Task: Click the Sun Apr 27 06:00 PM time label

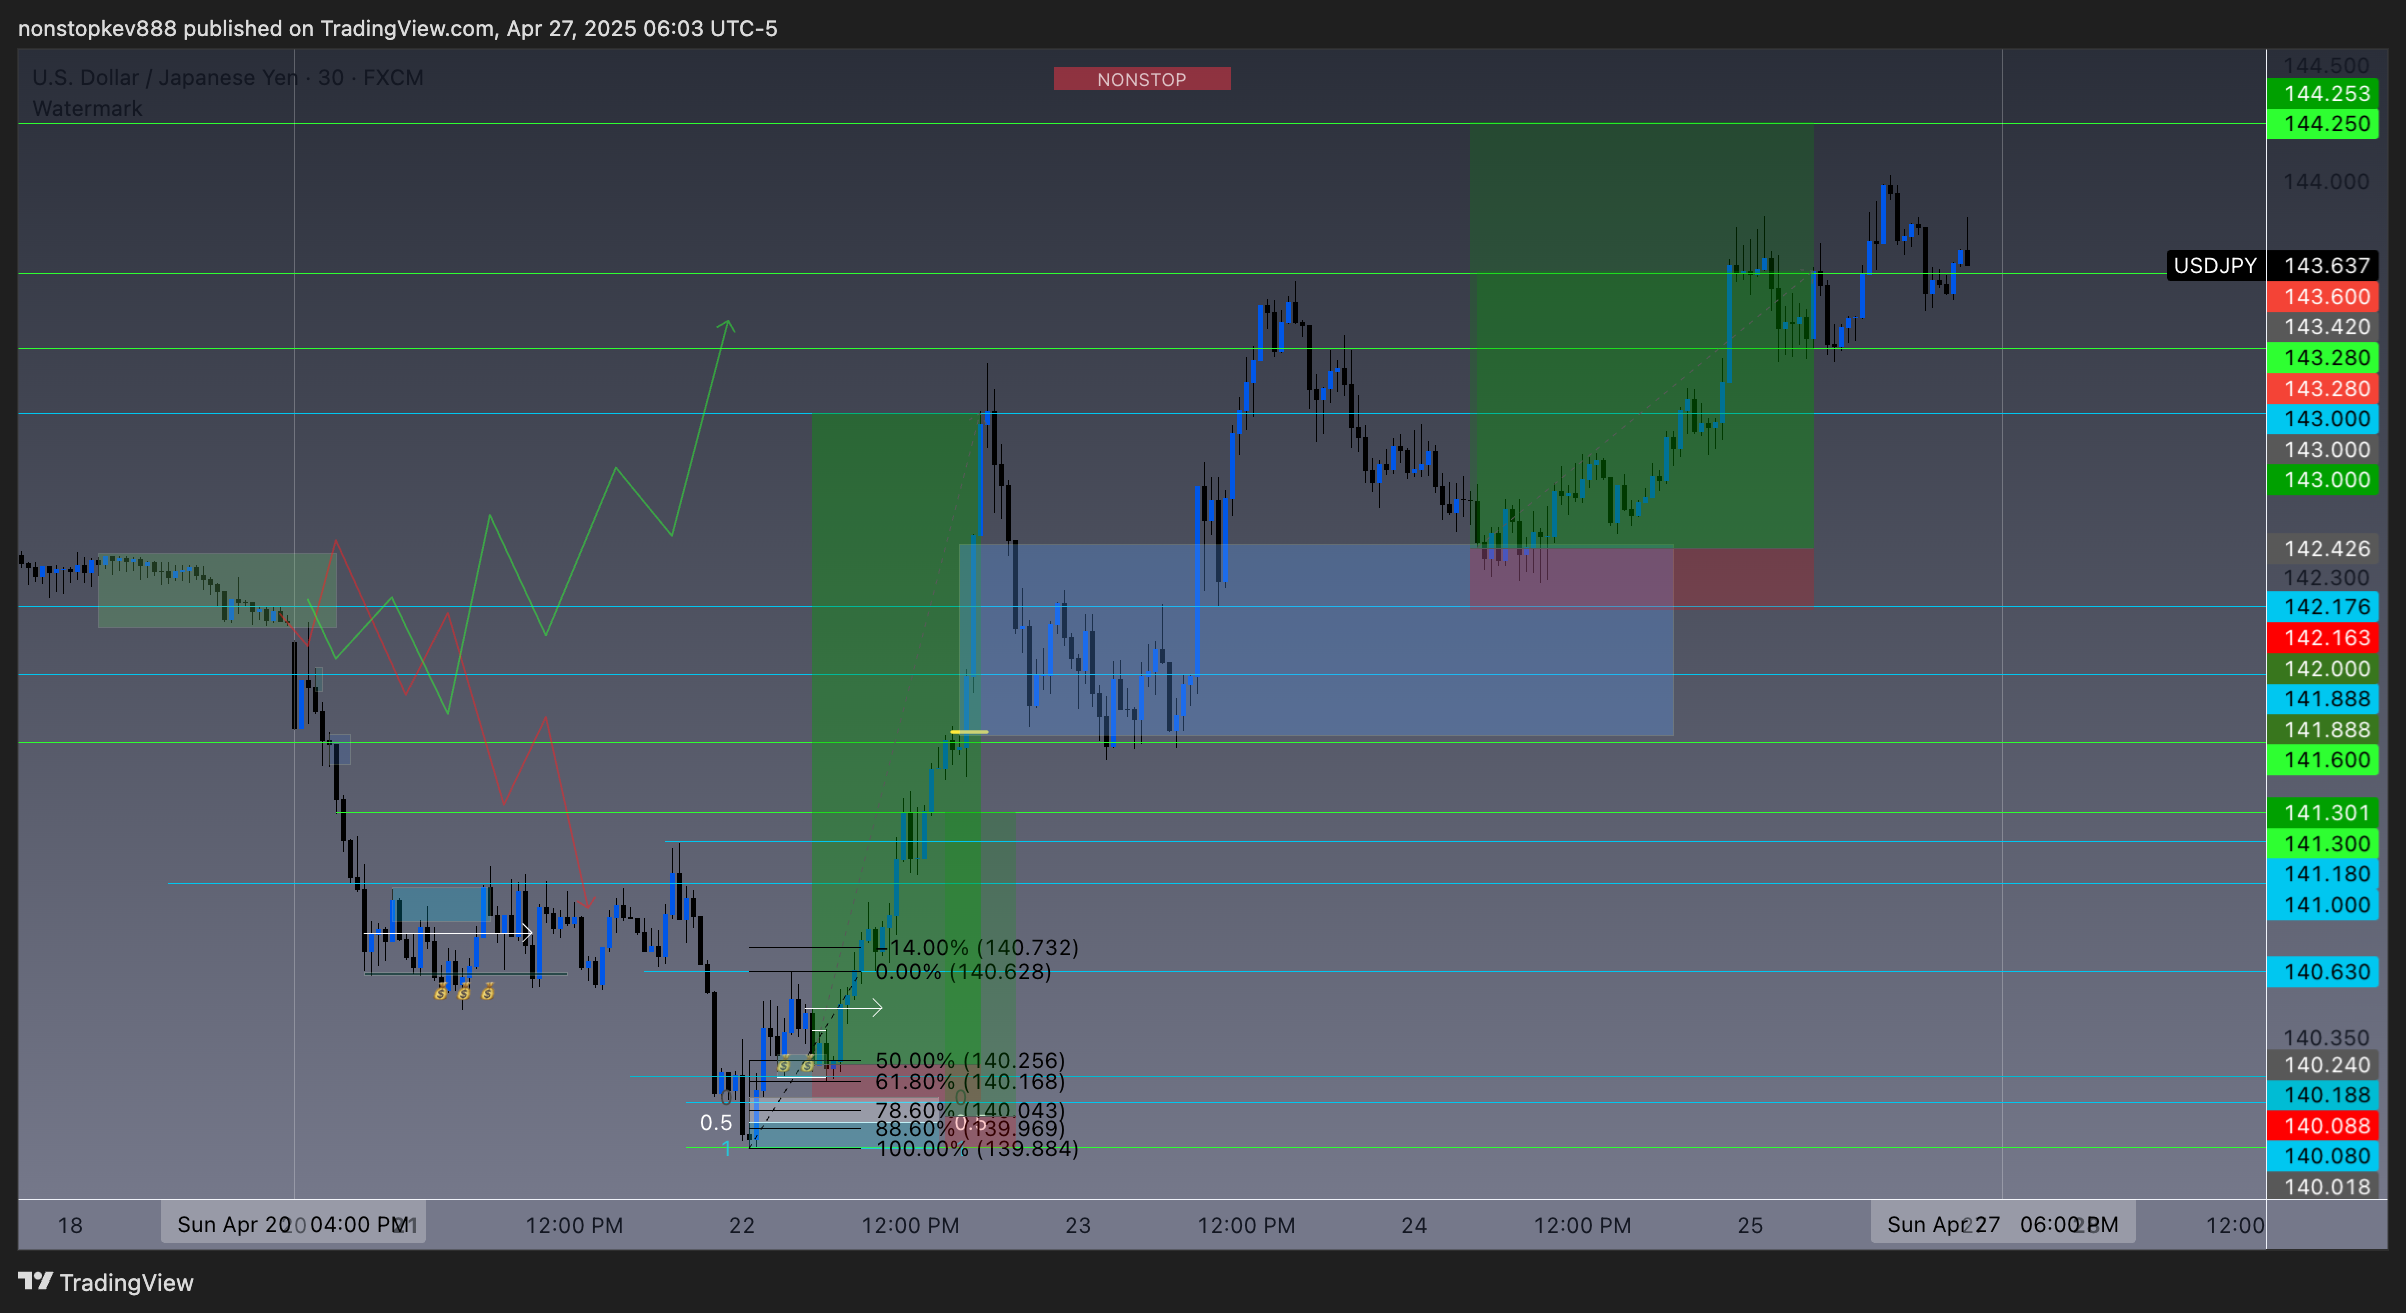Action: [x=2003, y=1224]
